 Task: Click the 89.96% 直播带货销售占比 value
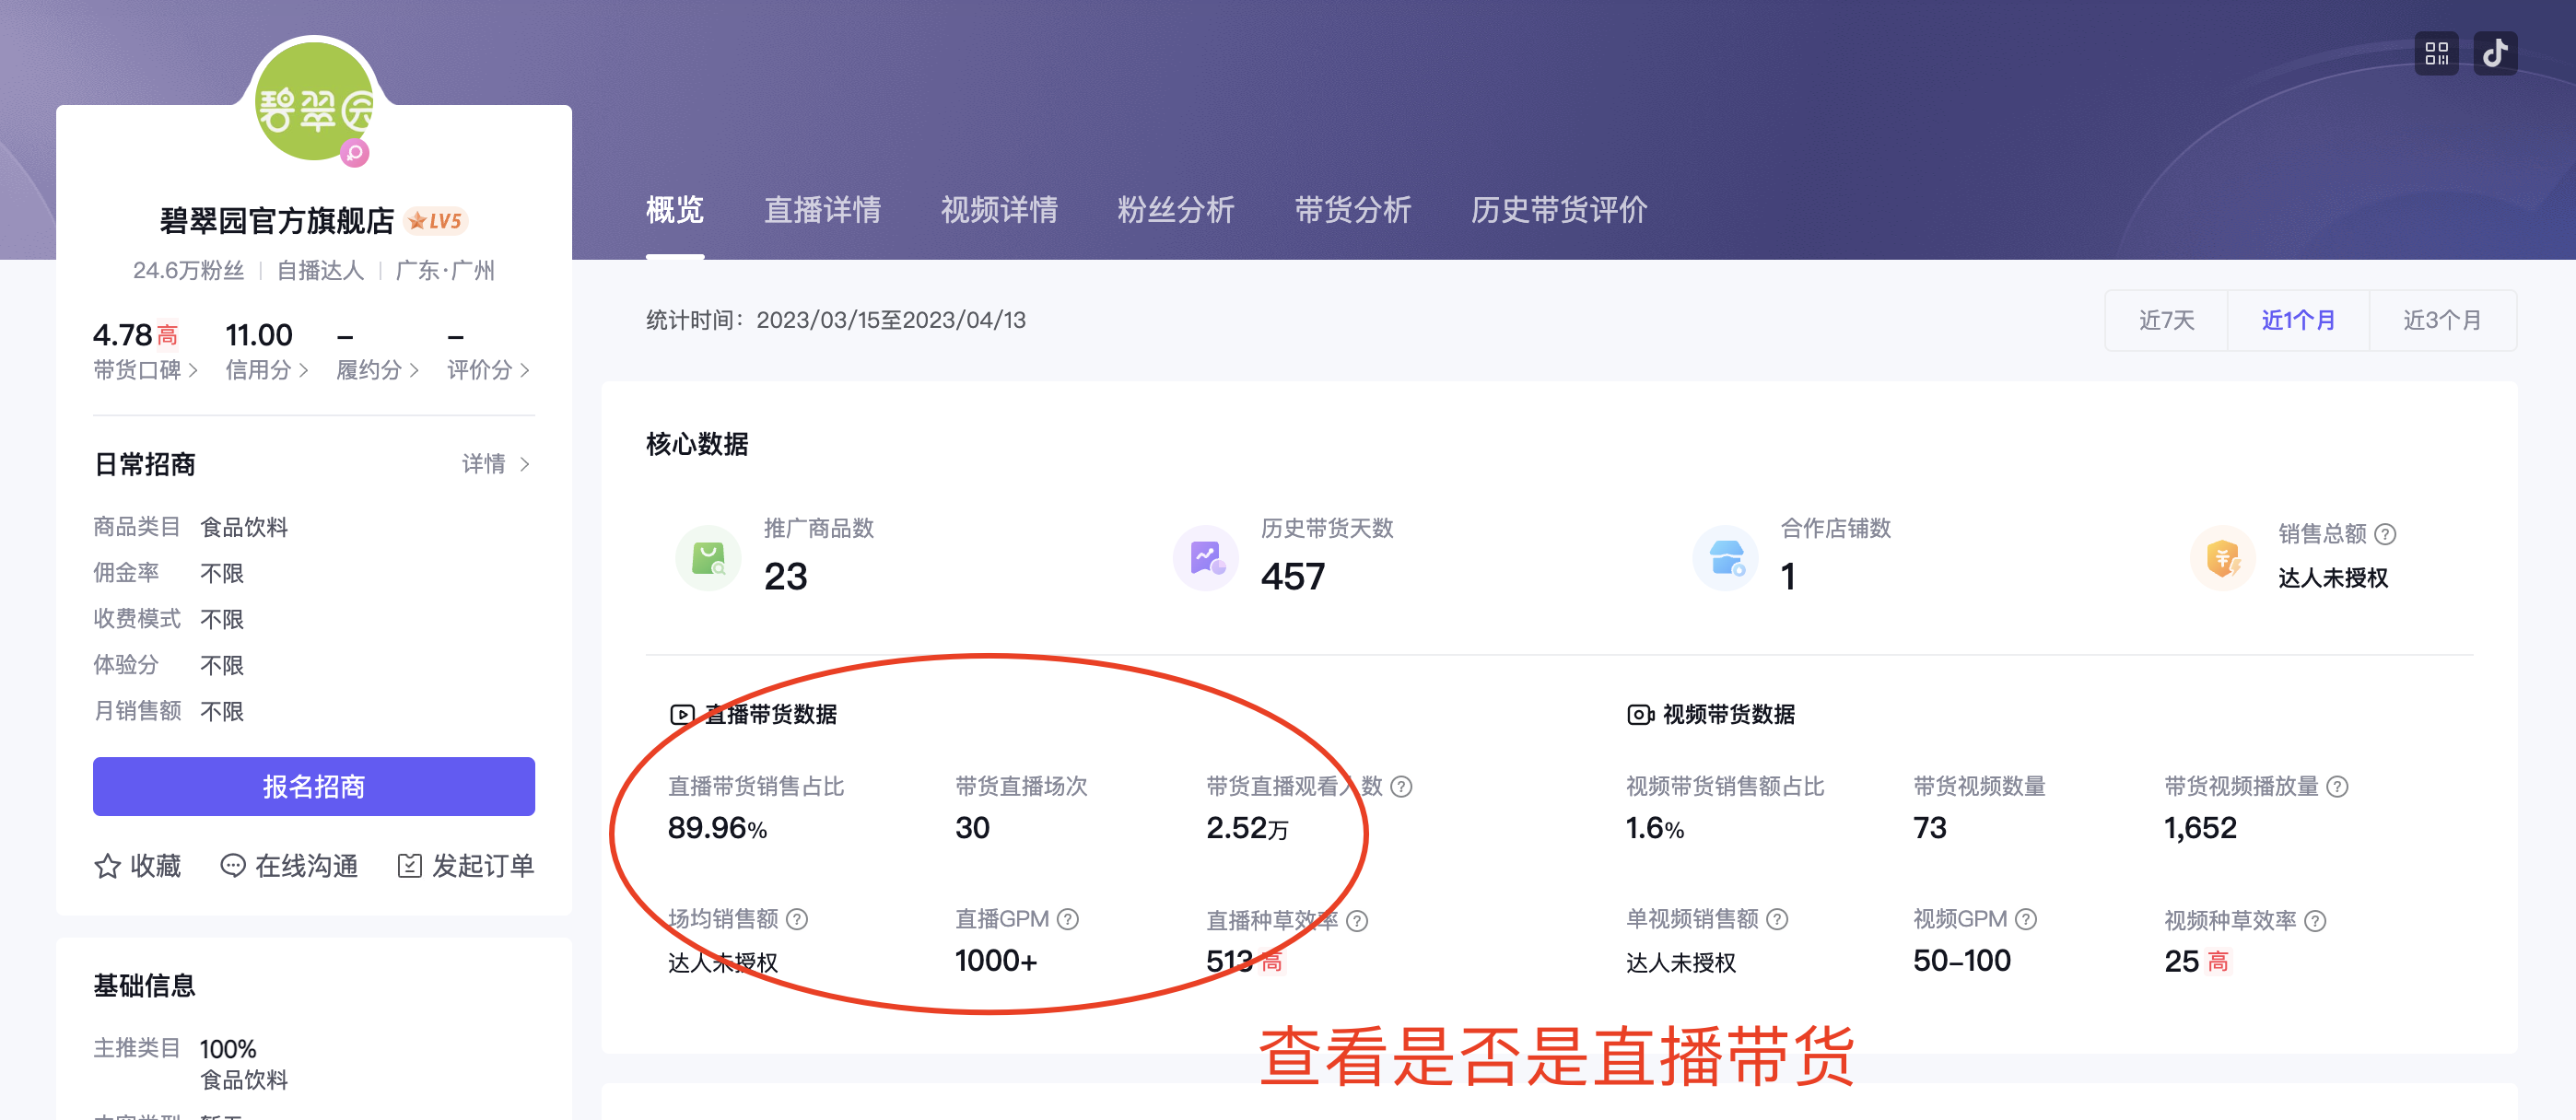point(717,828)
